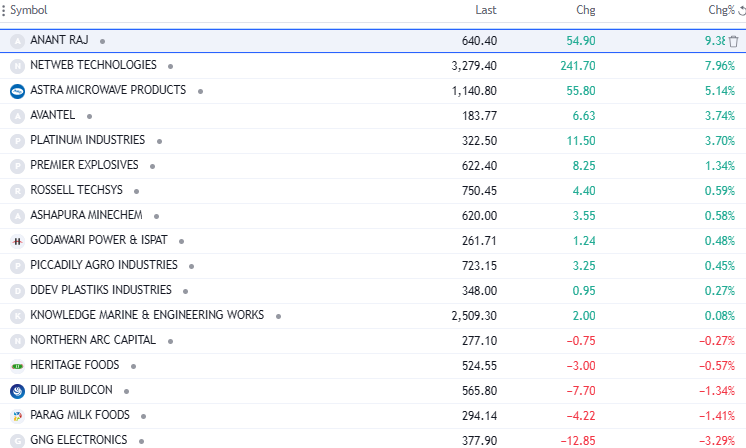746x448 pixels.
Task: Select the DDEV PLASTIKS INDUSTRIES symbol name
Action: coord(101,290)
